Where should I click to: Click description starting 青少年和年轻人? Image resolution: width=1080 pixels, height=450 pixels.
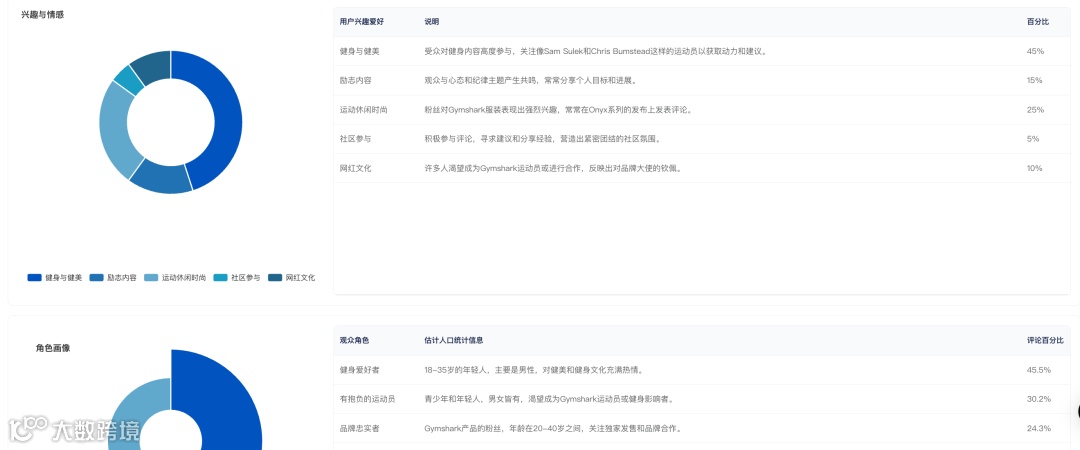[549, 399]
